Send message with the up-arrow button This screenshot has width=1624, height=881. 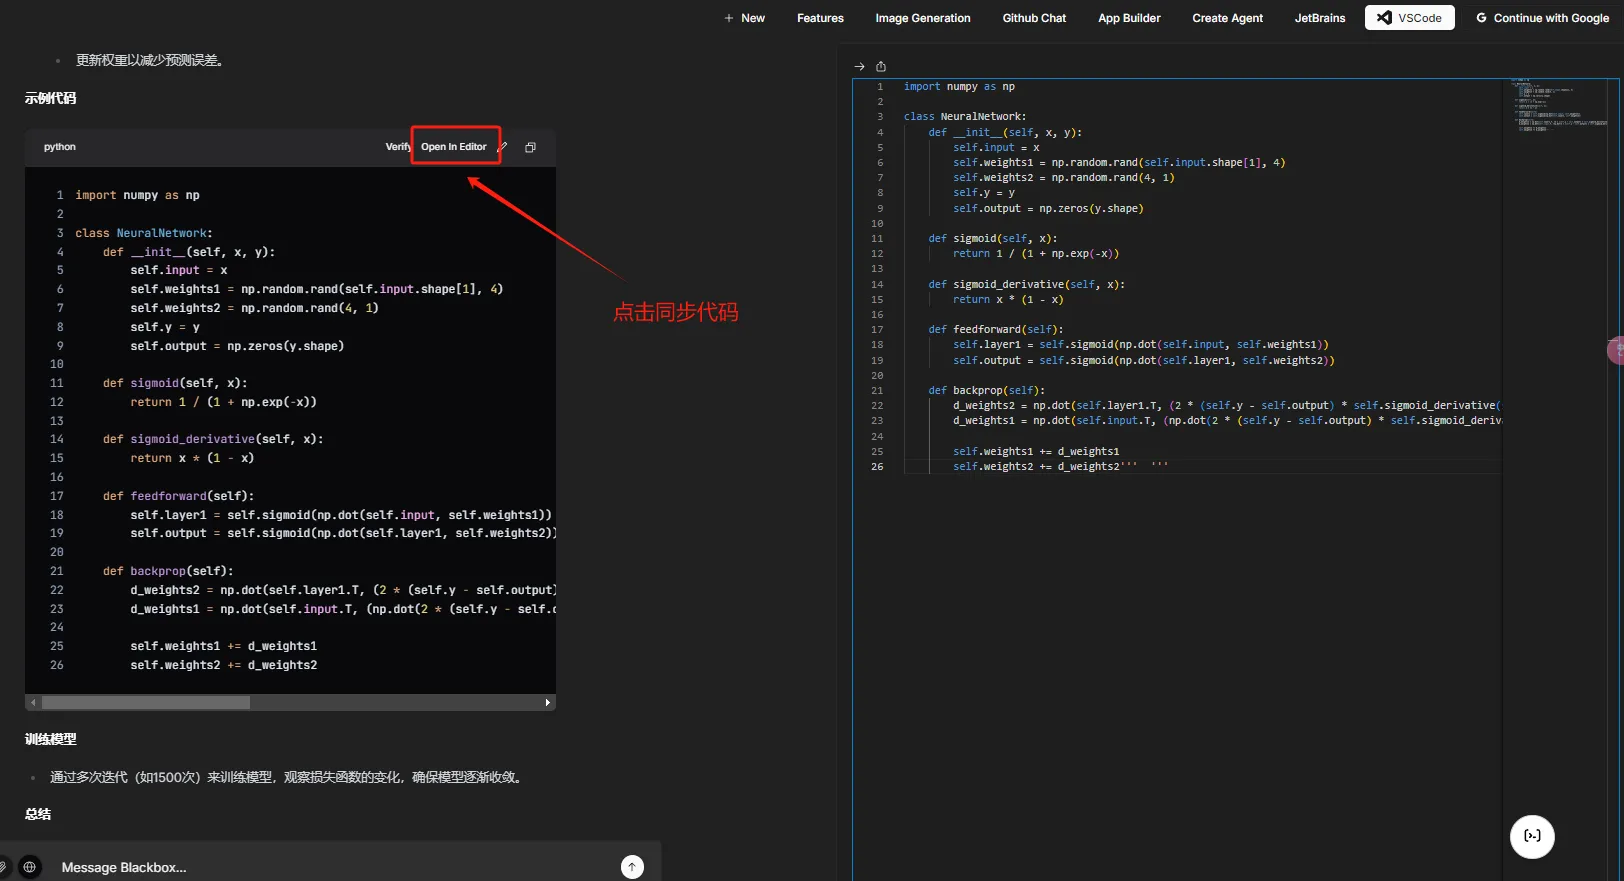coord(632,867)
